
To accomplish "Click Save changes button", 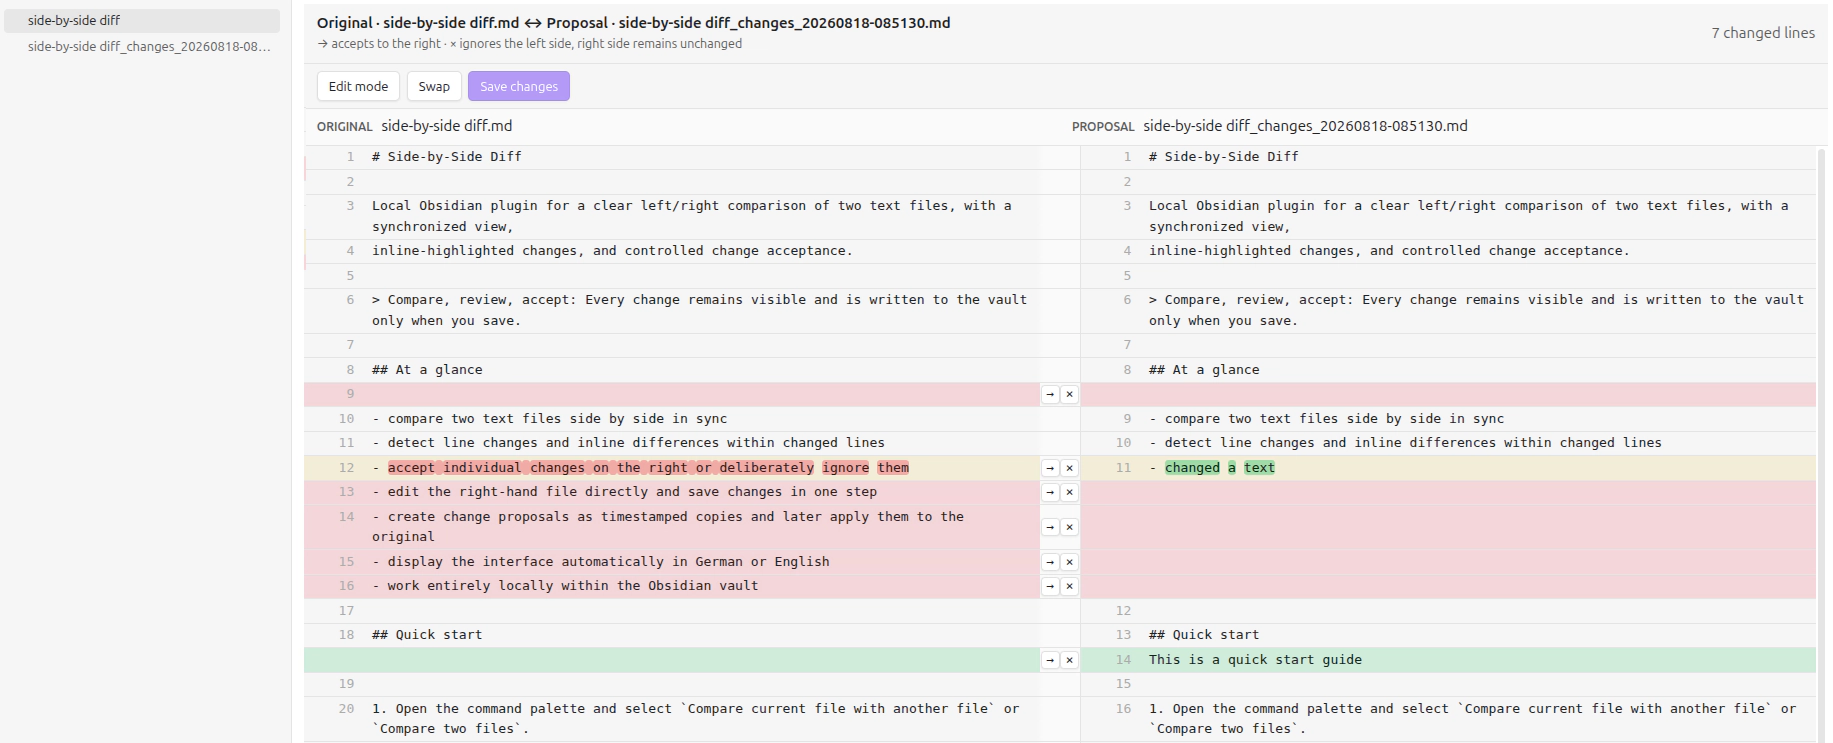I will (519, 86).
